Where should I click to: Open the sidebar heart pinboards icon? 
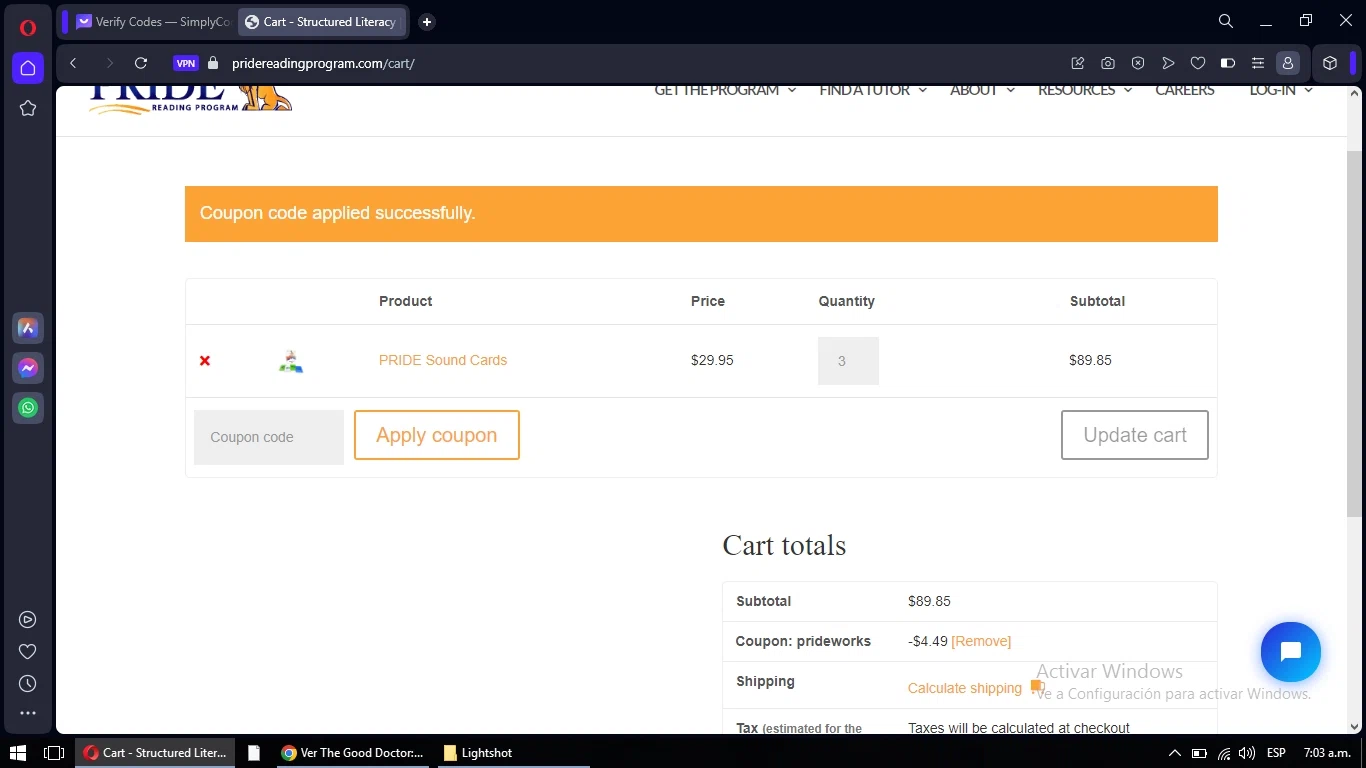coord(28,652)
